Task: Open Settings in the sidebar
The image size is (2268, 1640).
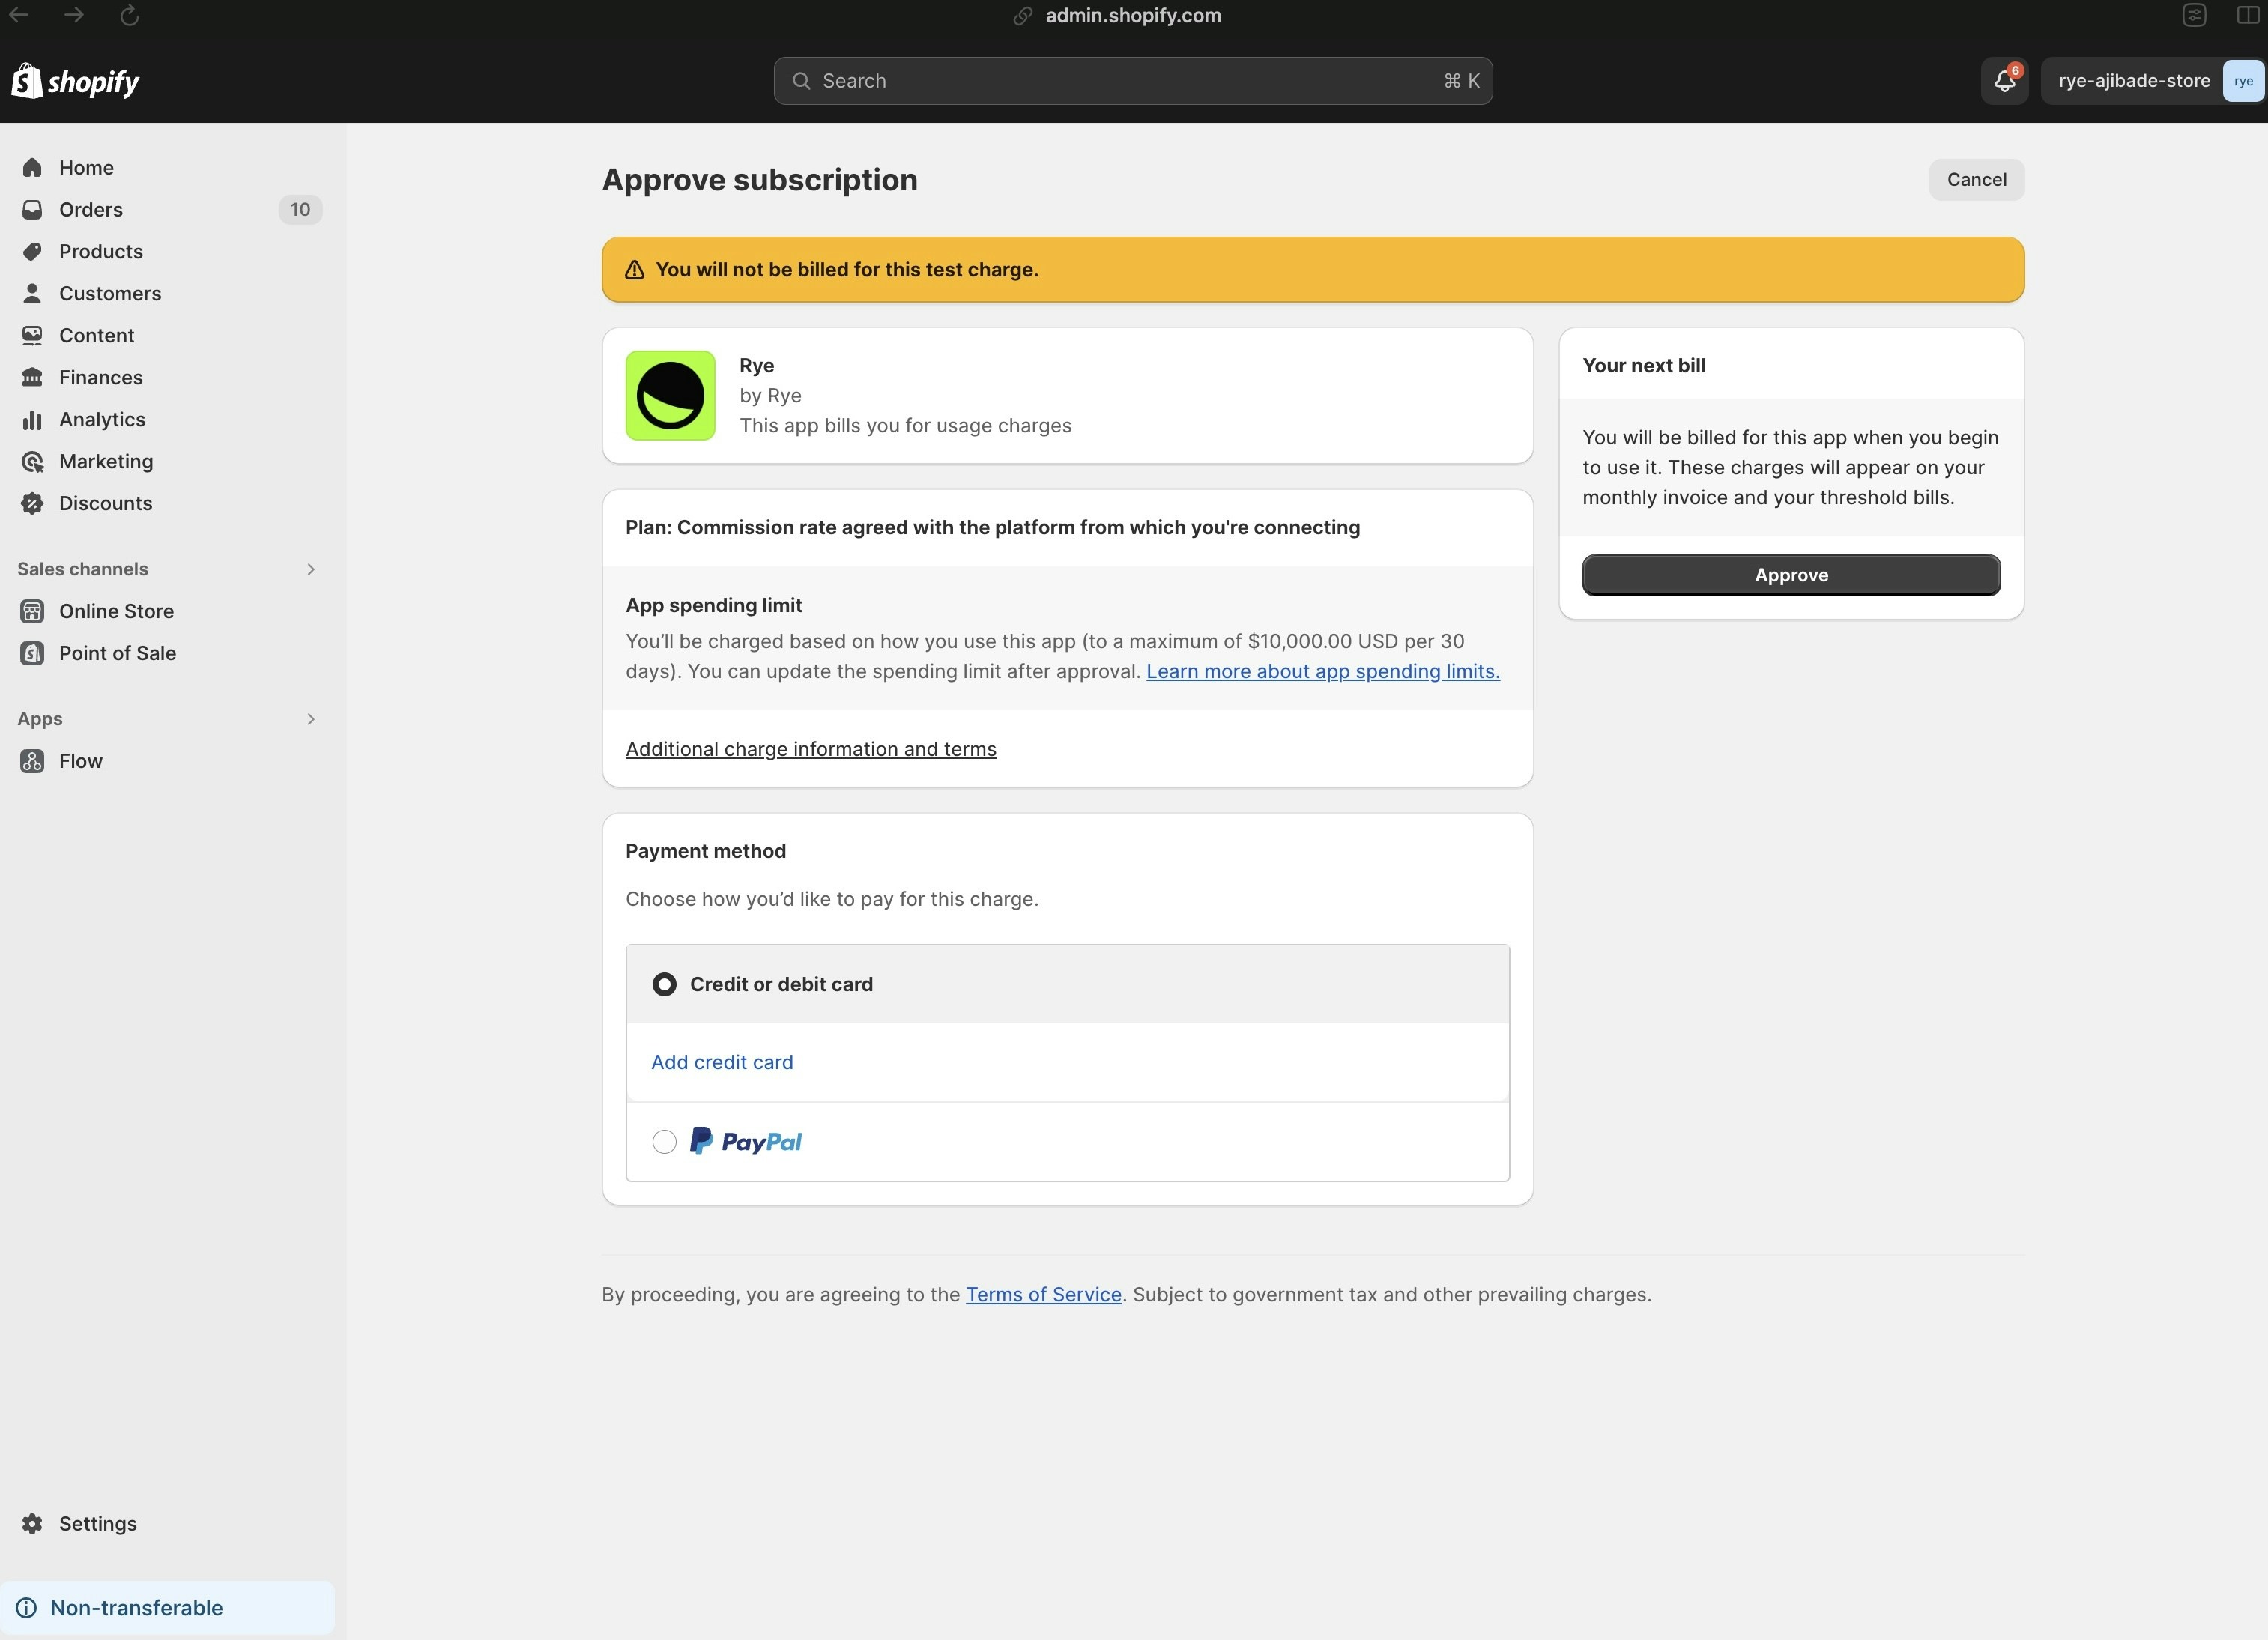Action: pyautogui.click(x=98, y=1523)
